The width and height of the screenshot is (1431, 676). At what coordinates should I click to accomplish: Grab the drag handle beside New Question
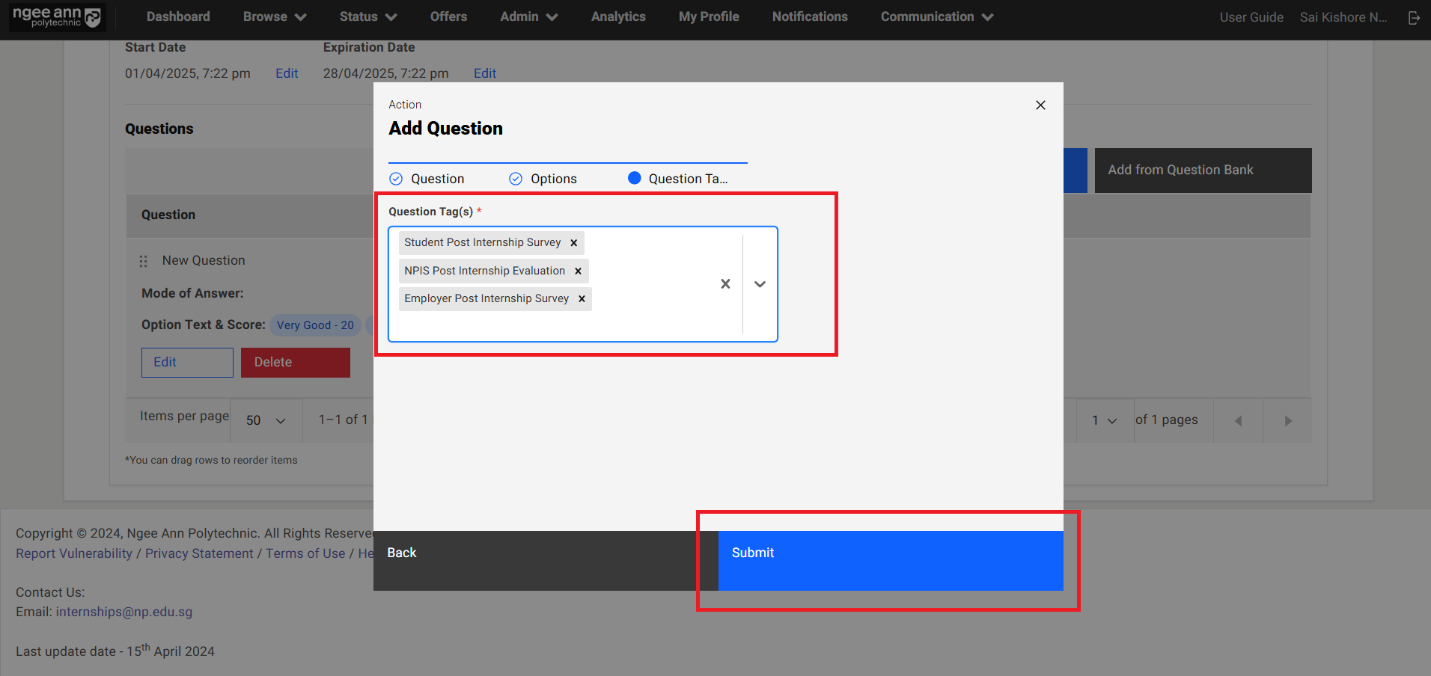[x=144, y=261]
